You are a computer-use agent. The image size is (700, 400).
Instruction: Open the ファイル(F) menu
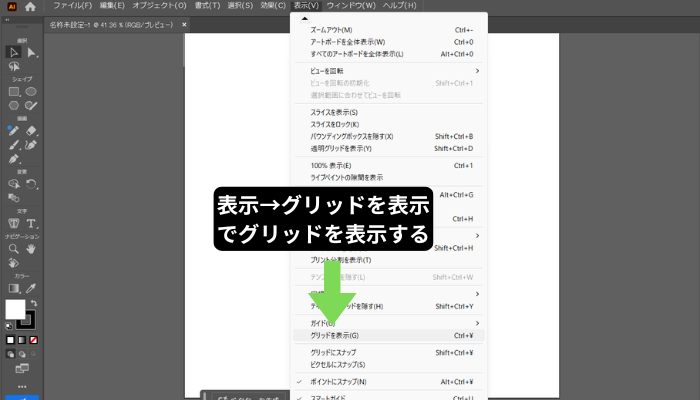(x=72, y=6)
